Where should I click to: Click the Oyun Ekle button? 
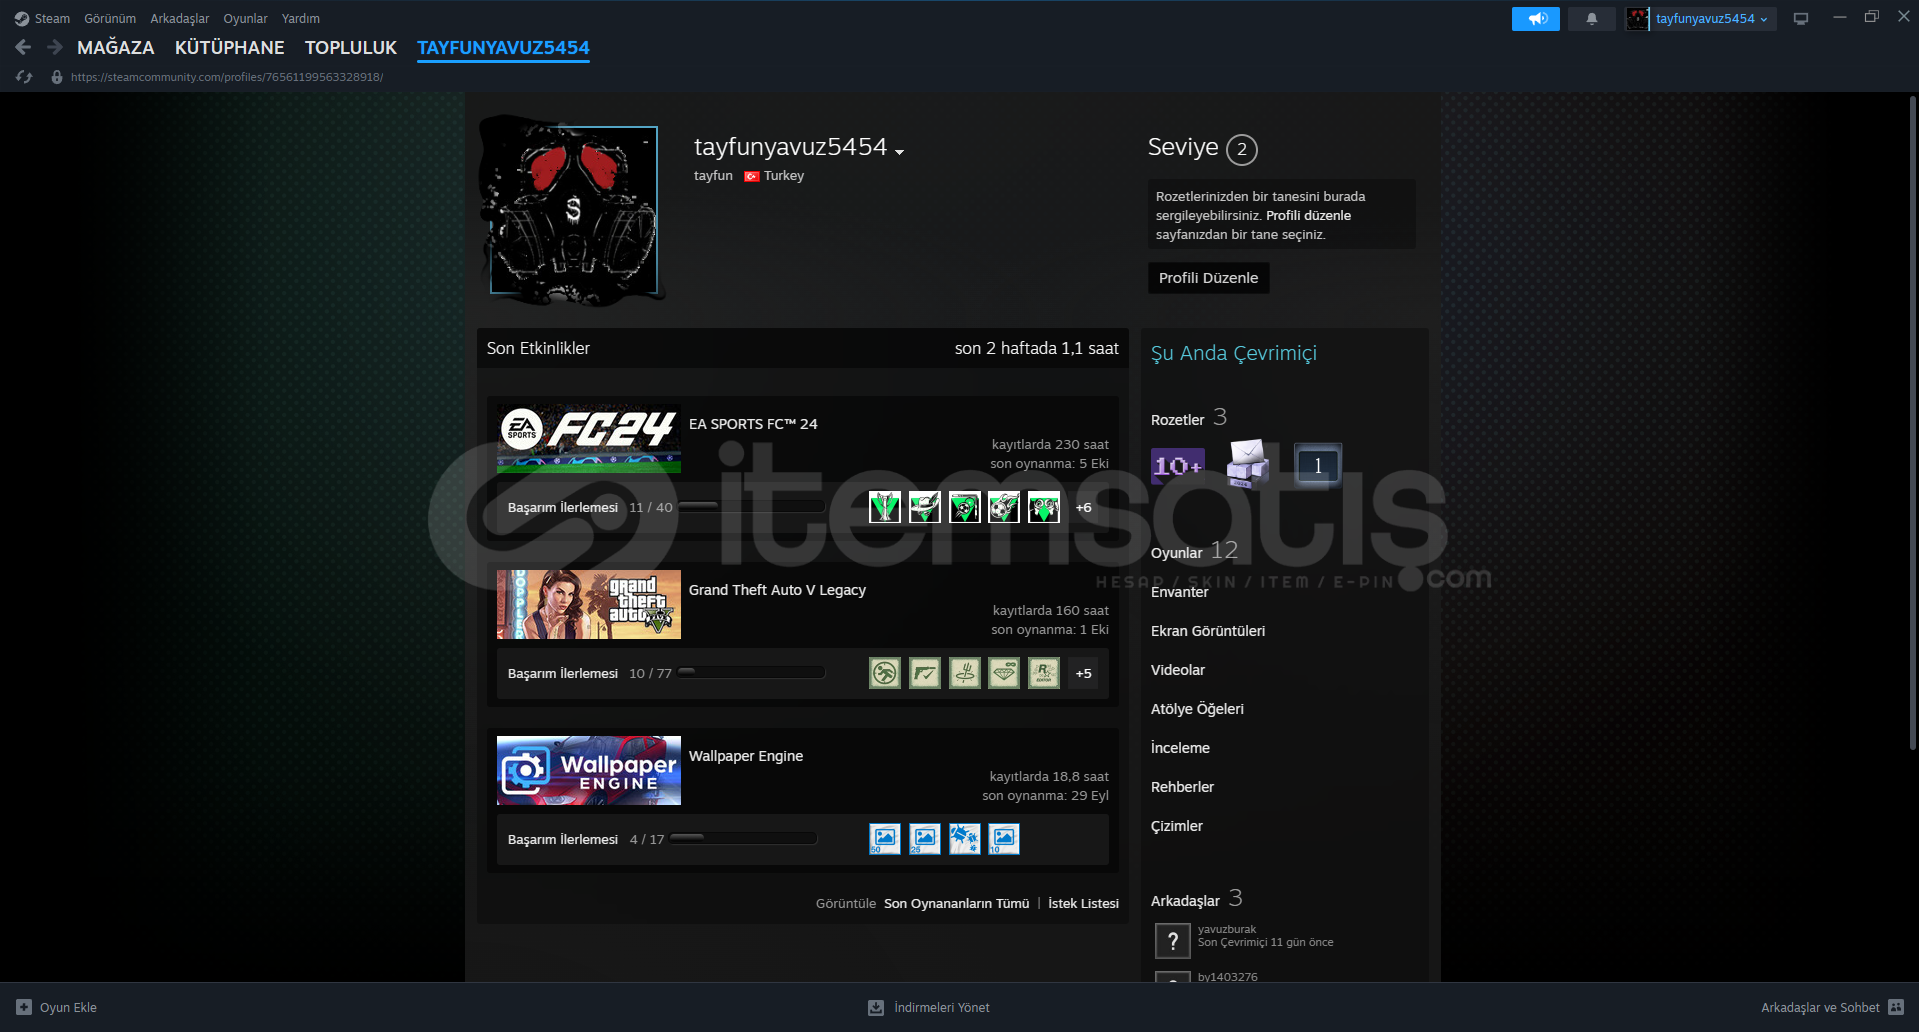(57, 1007)
